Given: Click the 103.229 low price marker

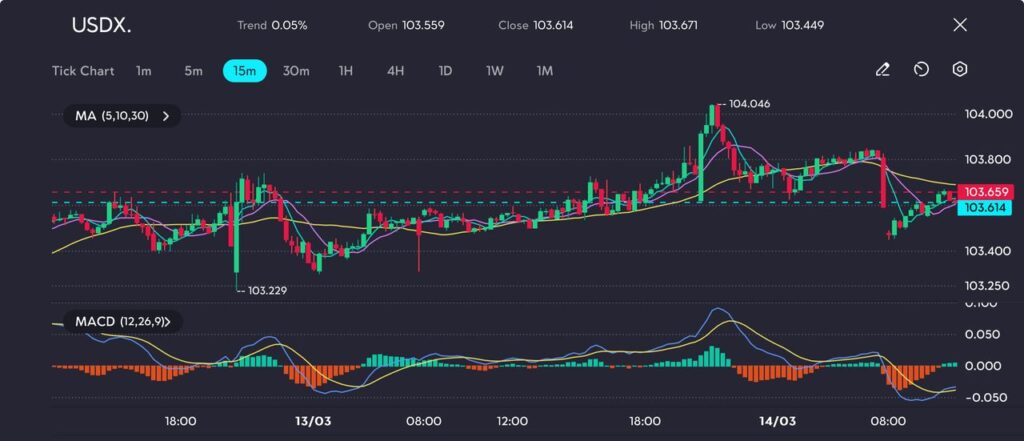Looking at the screenshot, I should pyautogui.click(x=259, y=290).
